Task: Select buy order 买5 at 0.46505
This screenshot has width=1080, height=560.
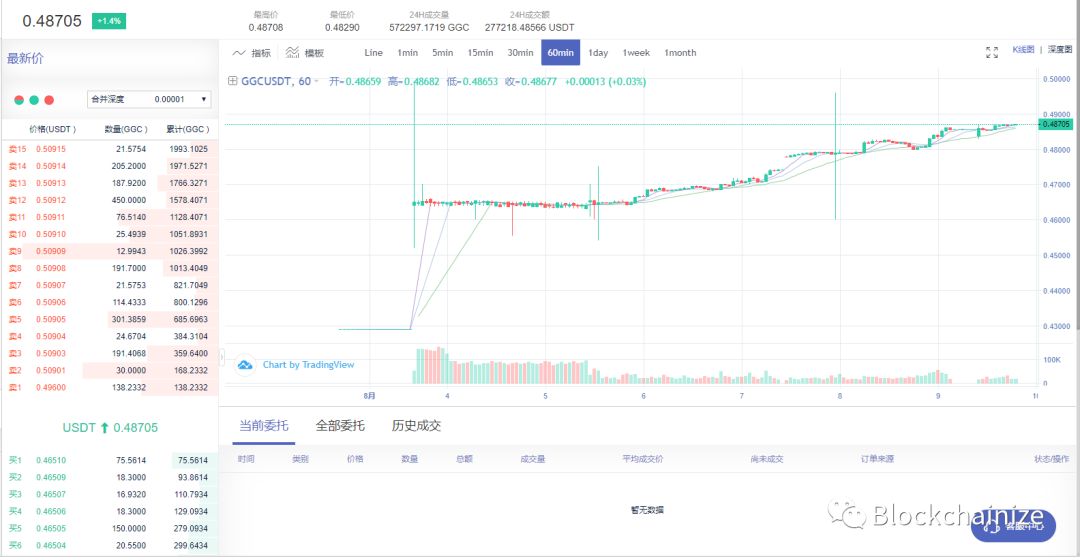Action: coord(110,529)
